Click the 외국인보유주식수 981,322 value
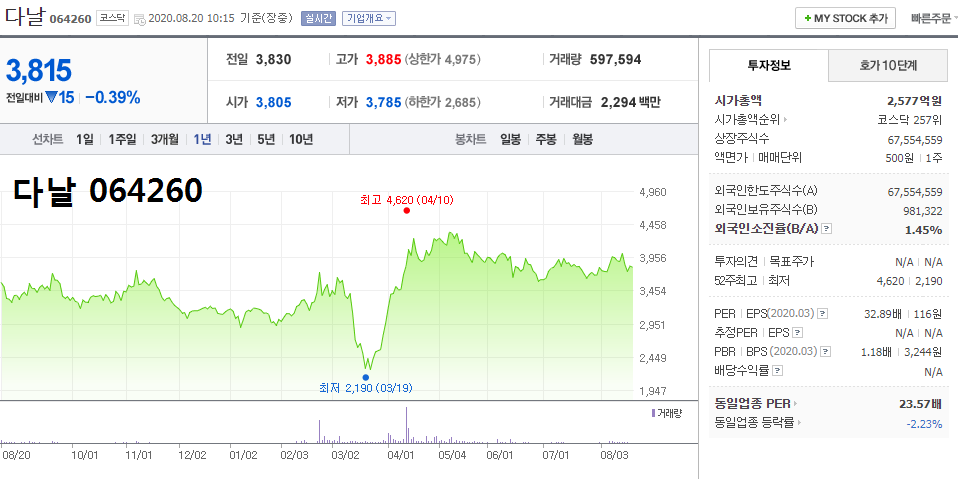The width and height of the screenshot is (958, 479). point(923,210)
